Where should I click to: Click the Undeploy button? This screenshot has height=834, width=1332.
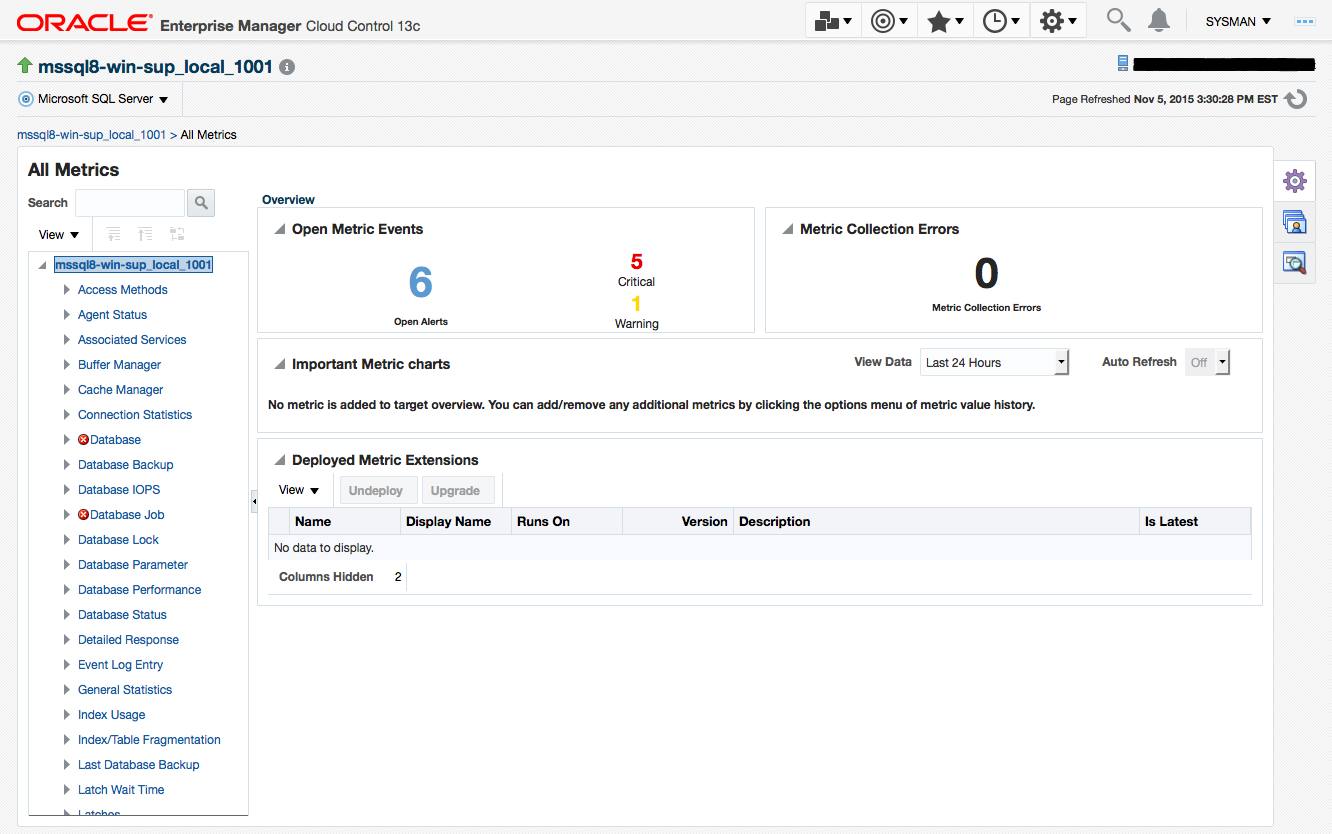click(376, 491)
